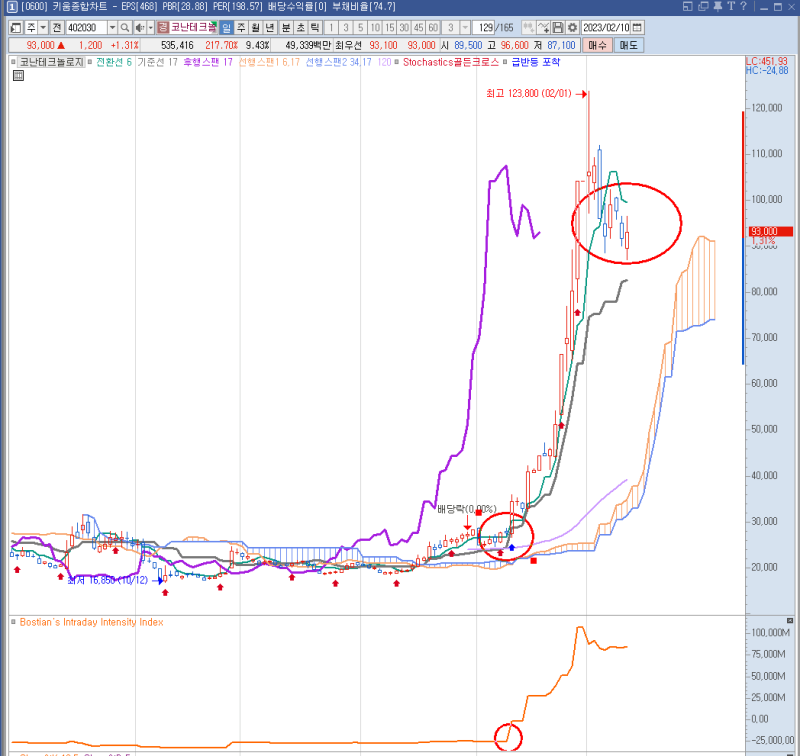Toggle the left side panel icon
This screenshot has width=800, height=756.
point(16,28)
